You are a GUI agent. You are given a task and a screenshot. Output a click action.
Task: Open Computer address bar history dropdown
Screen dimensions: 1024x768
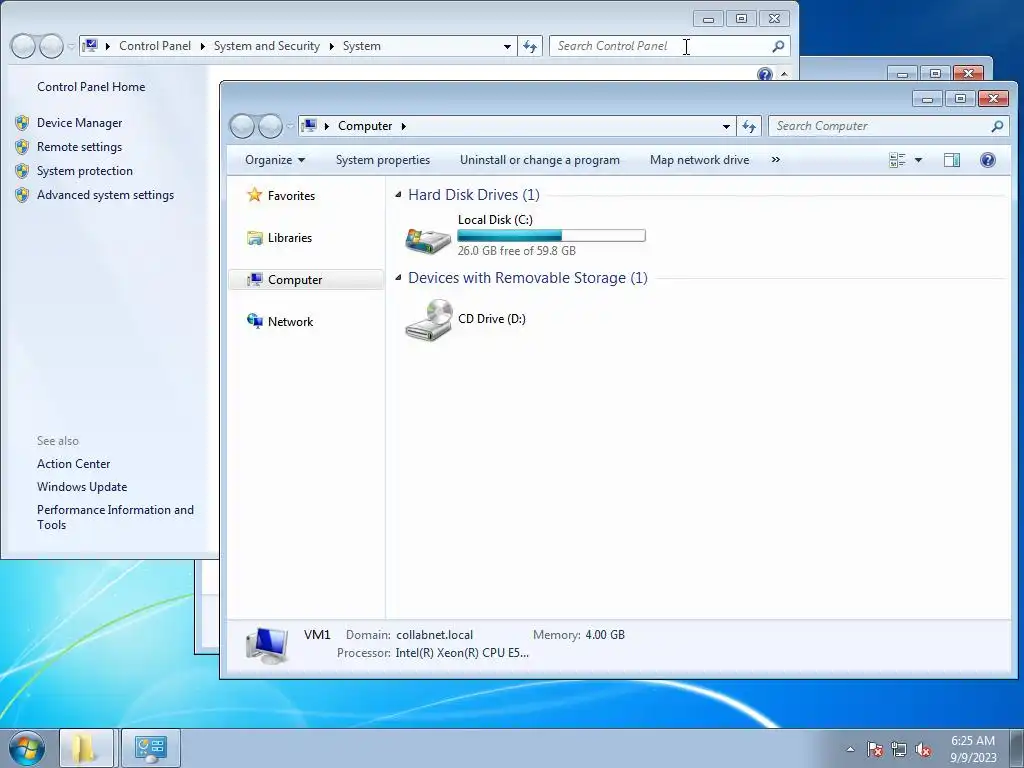726,126
